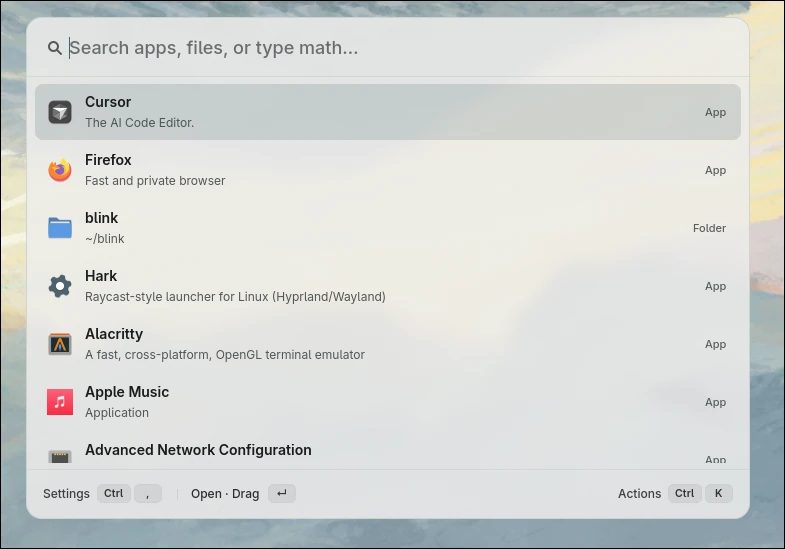
Task: Click the red Apple Music icon
Action: click(x=60, y=402)
